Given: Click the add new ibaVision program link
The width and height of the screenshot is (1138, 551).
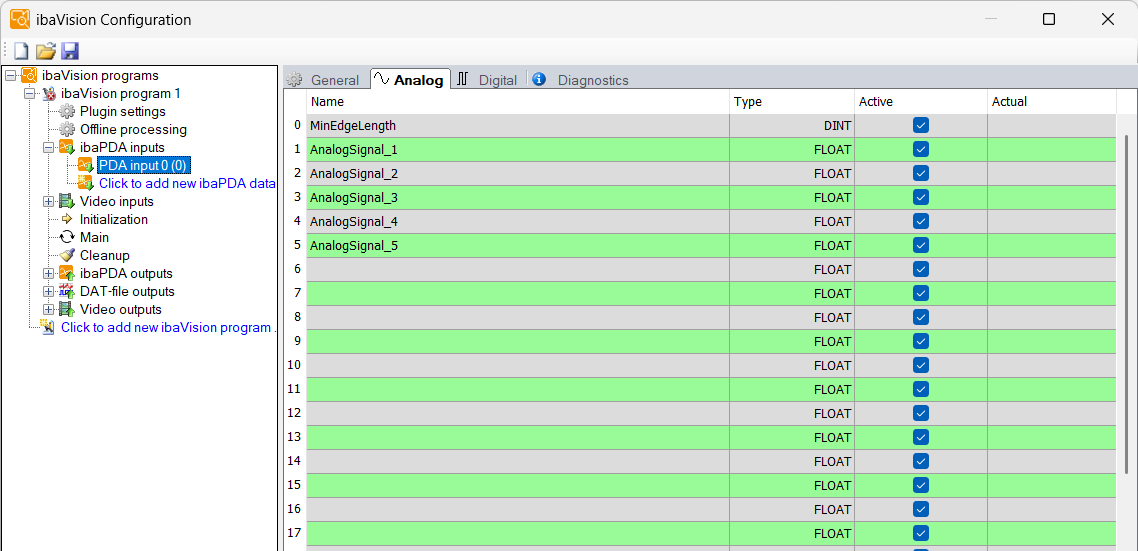Looking at the screenshot, I should pyautogui.click(x=168, y=327).
